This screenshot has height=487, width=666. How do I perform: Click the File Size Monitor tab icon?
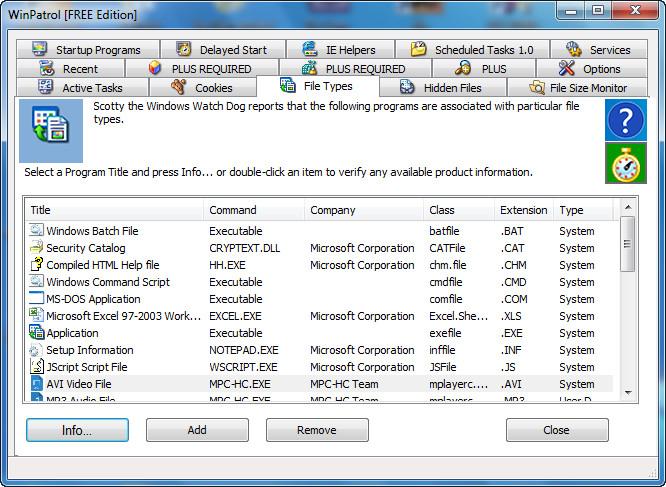pyautogui.click(x=536, y=87)
